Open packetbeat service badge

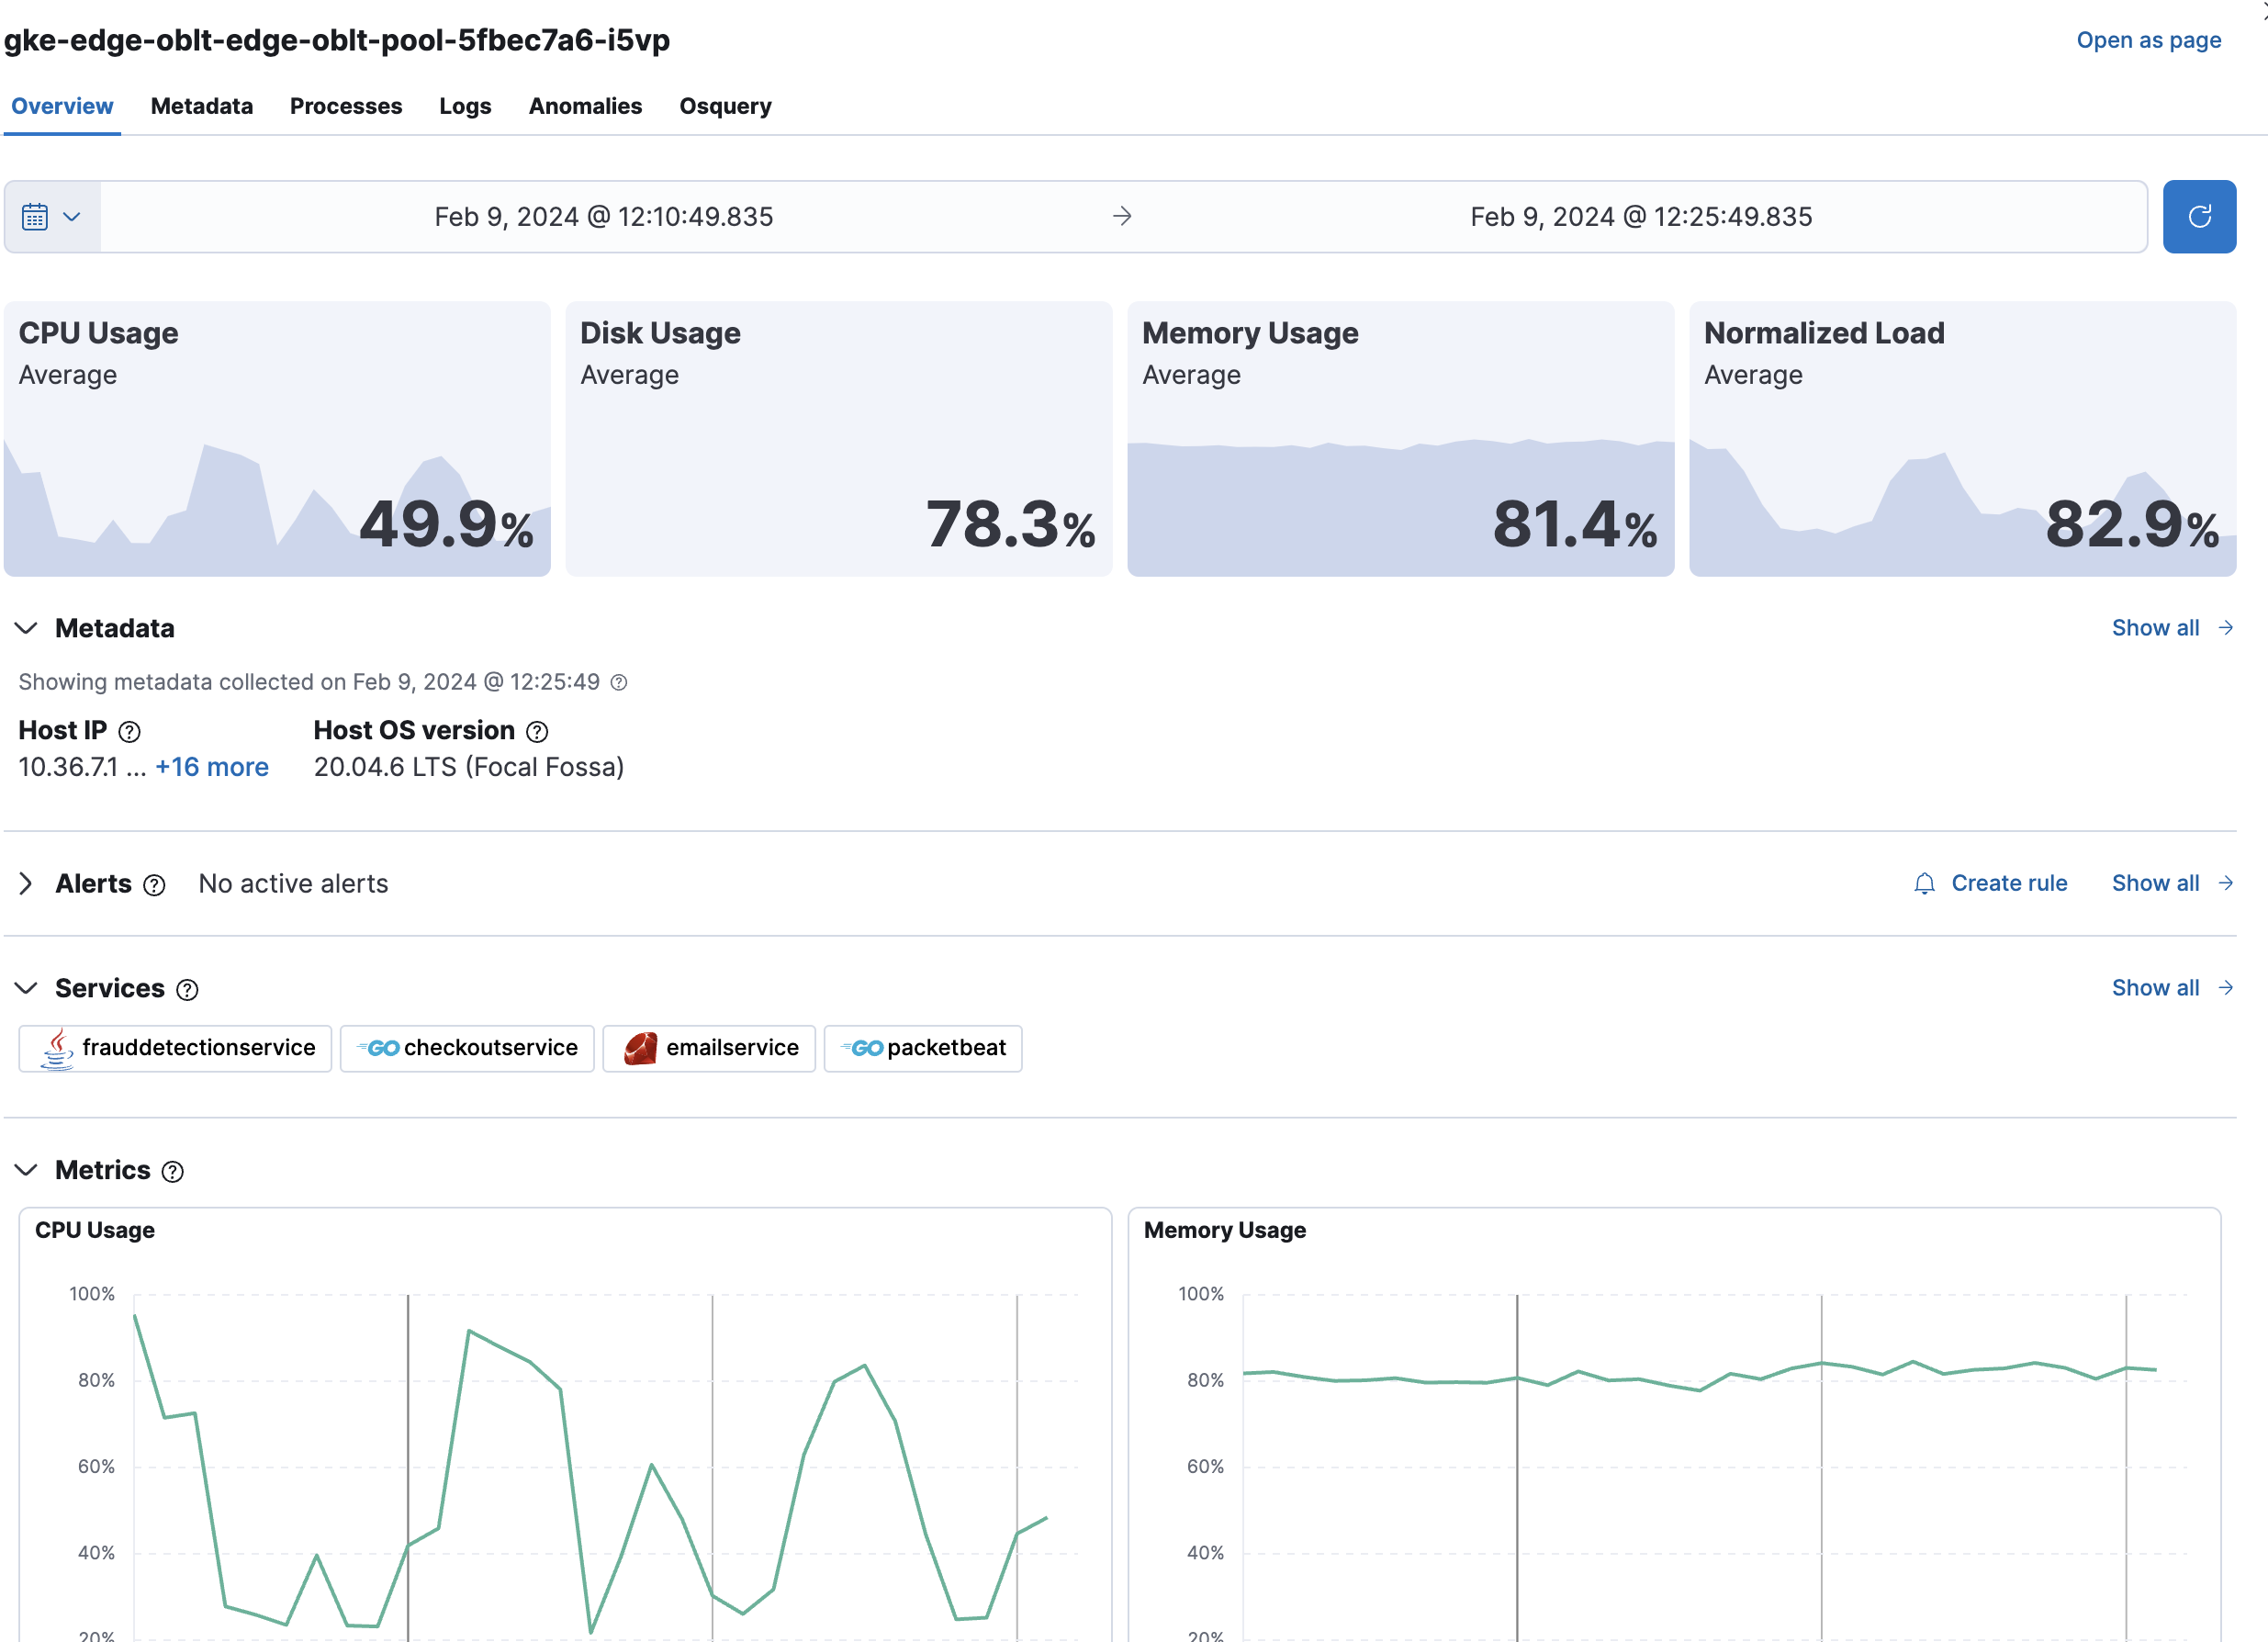pyautogui.click(x=923, y=1048)
